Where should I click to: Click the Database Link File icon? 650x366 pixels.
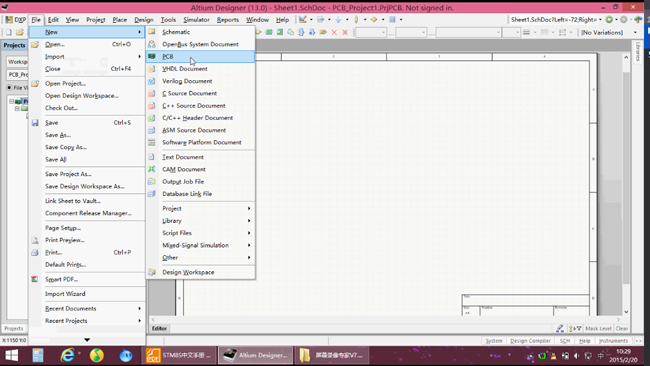coord(152,194)
